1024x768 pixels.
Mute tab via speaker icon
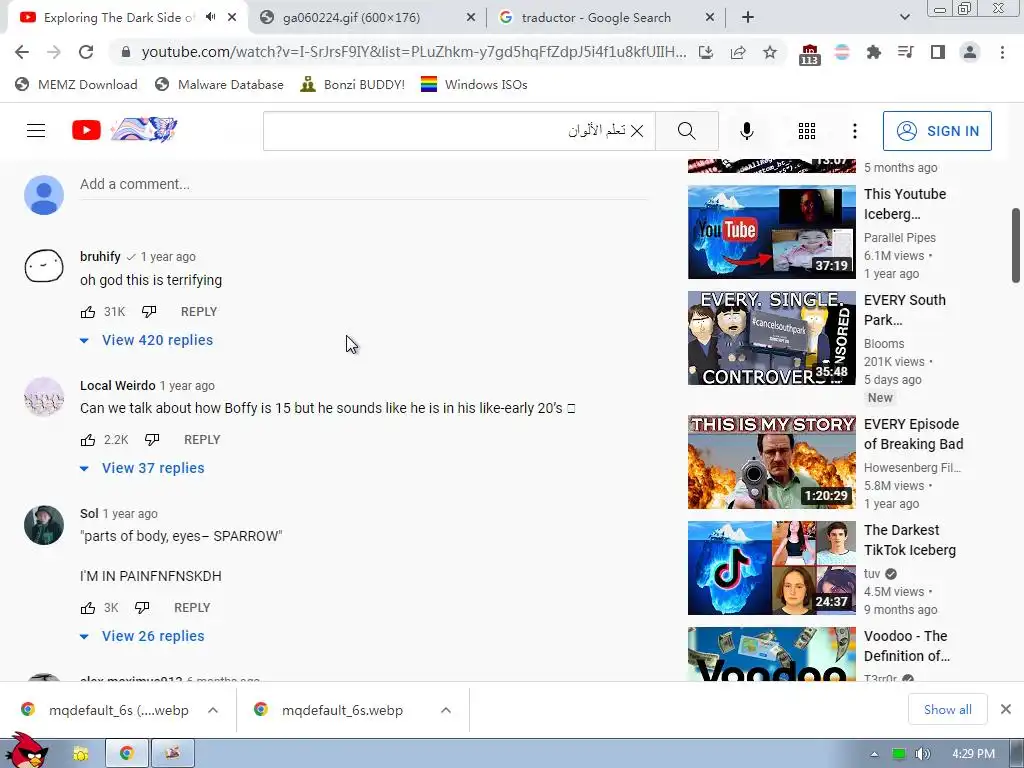pos(210,17)
